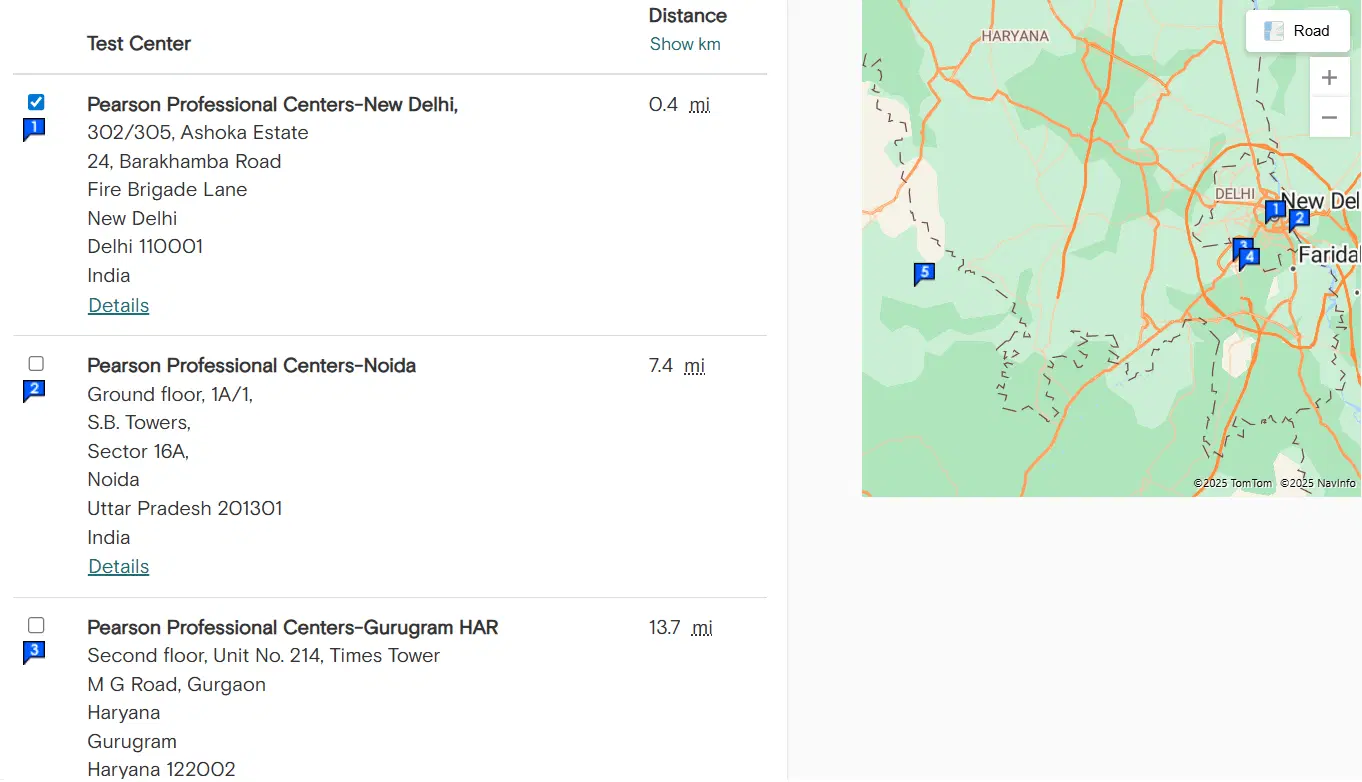Click the mi abbreviation next to 7.4

695,366
